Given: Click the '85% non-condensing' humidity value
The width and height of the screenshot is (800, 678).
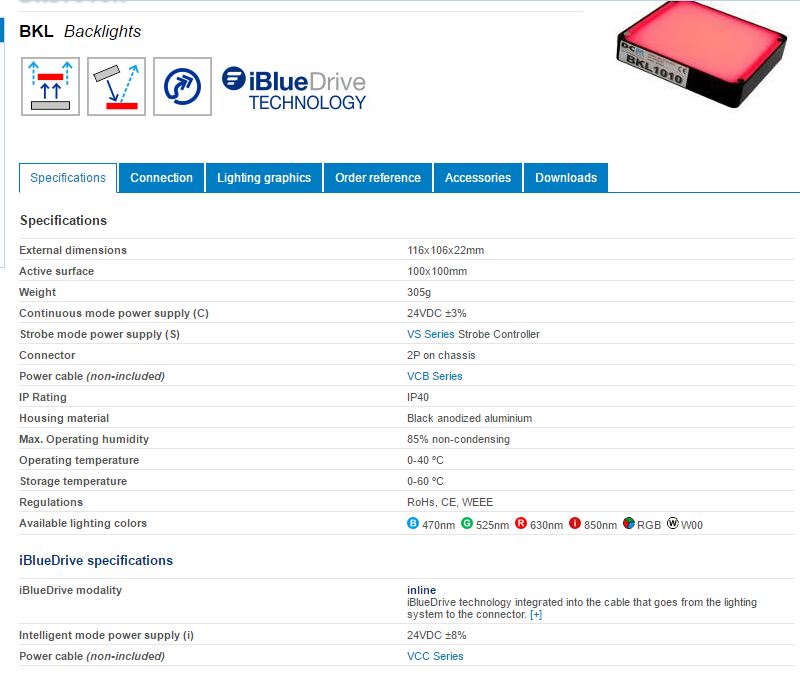Looking at the screenshot, I should click(458, 439).
